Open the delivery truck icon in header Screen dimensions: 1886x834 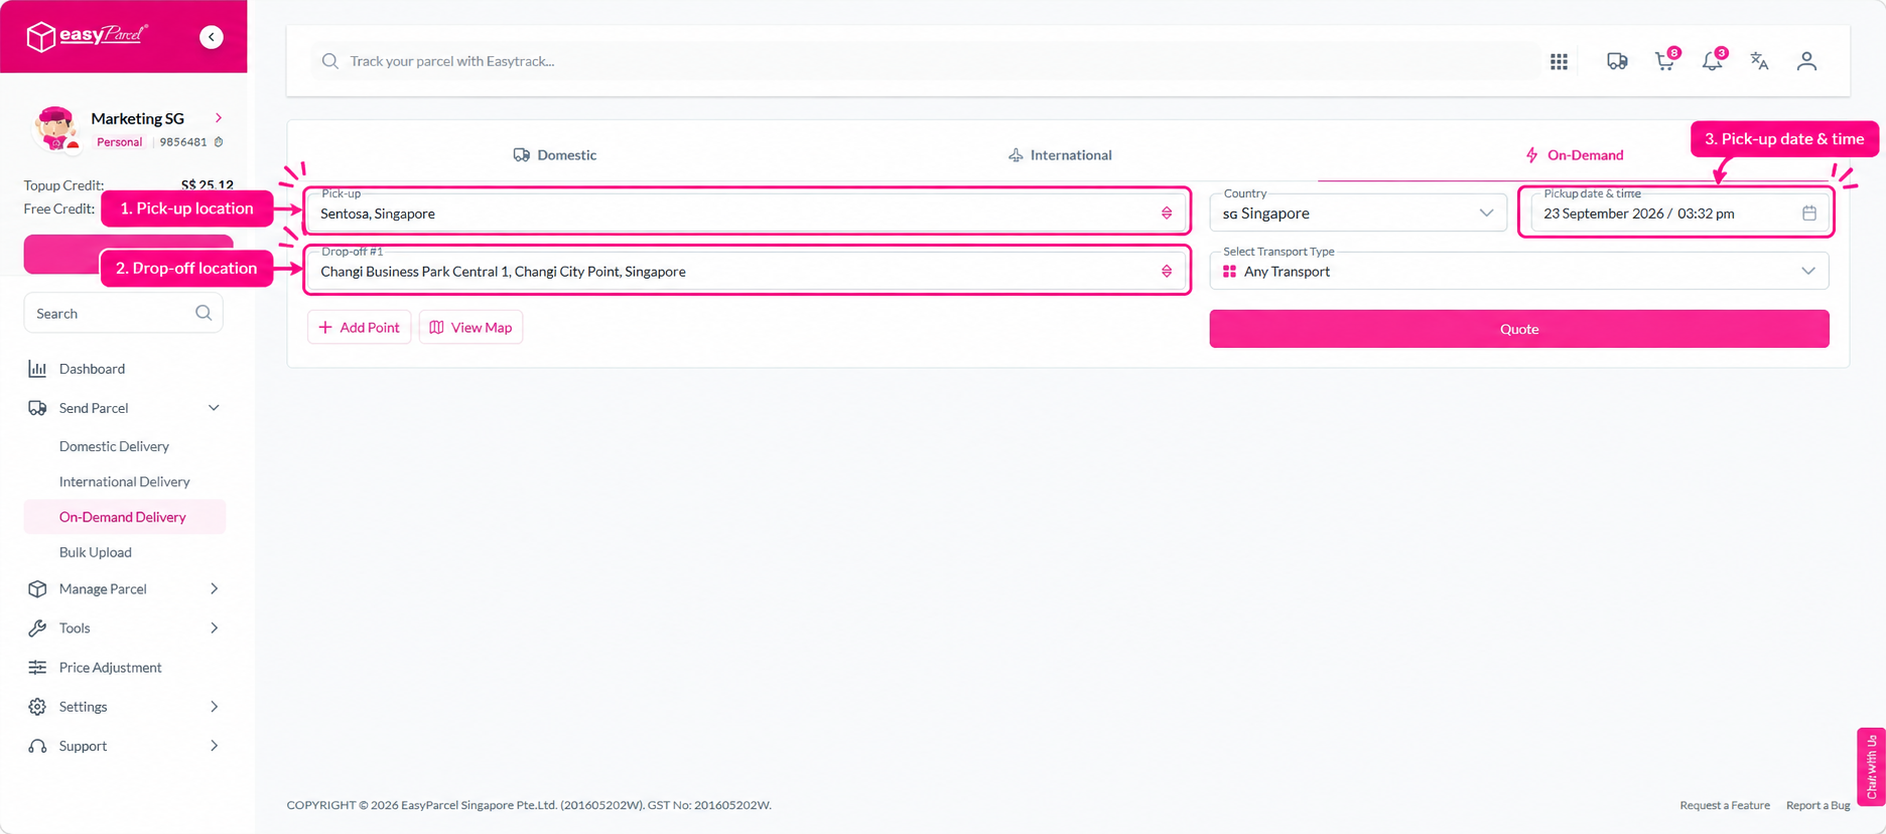click(1617, 61)
